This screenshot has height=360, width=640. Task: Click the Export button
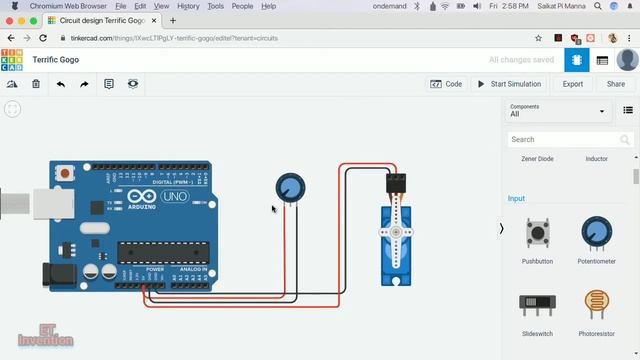click(x=573, y=84)
